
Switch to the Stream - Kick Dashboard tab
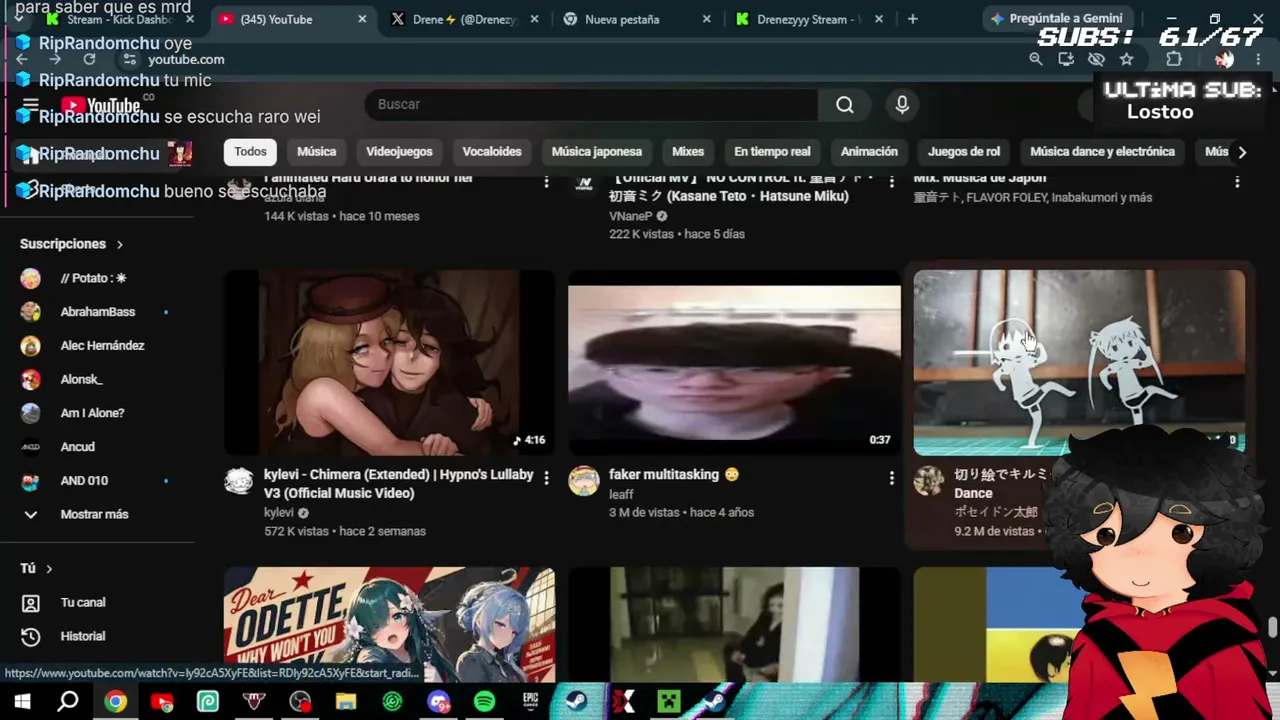[x=120, y=19]
